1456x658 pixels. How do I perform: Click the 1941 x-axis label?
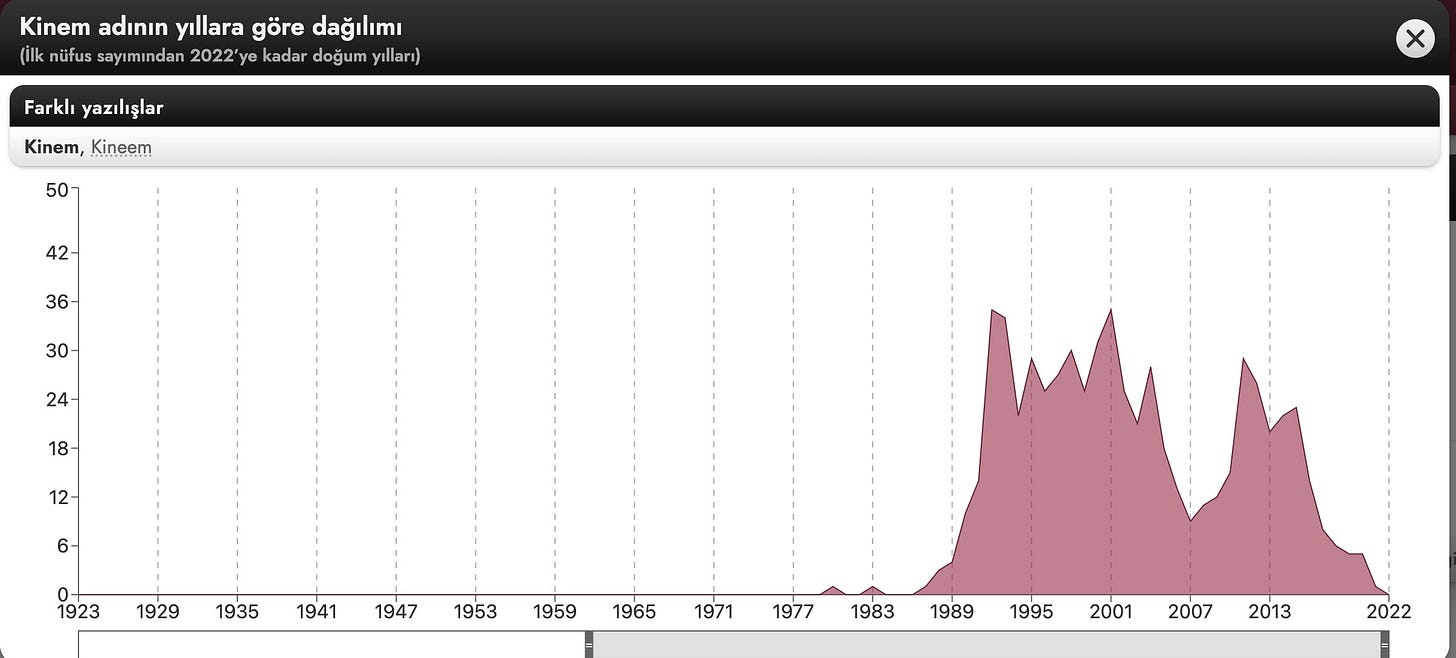click(317, 611)
